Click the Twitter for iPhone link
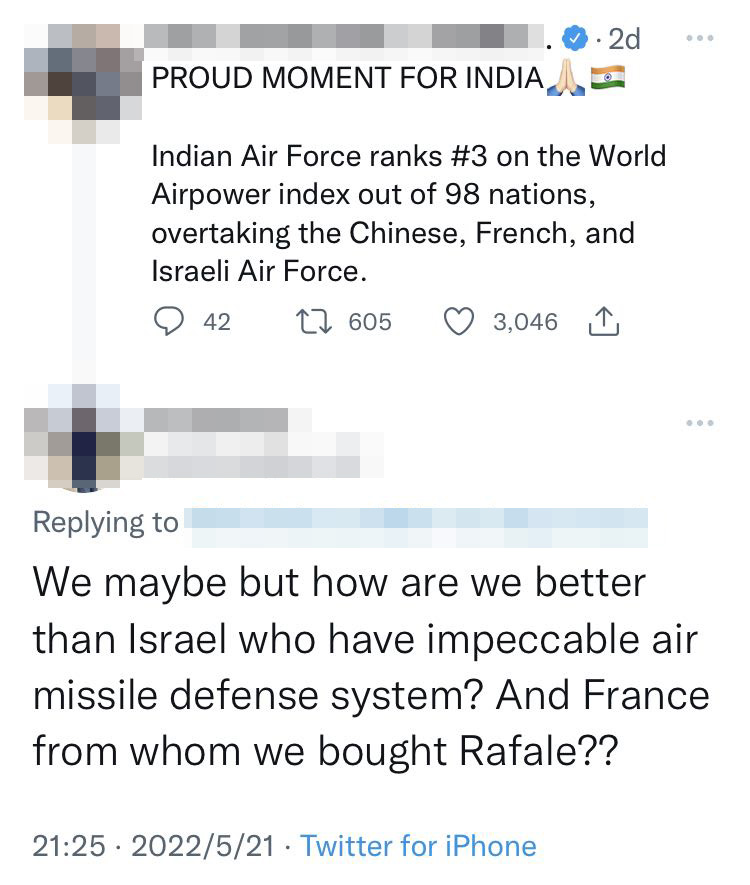This screenshot has width=750, height=885. point(418,846)
